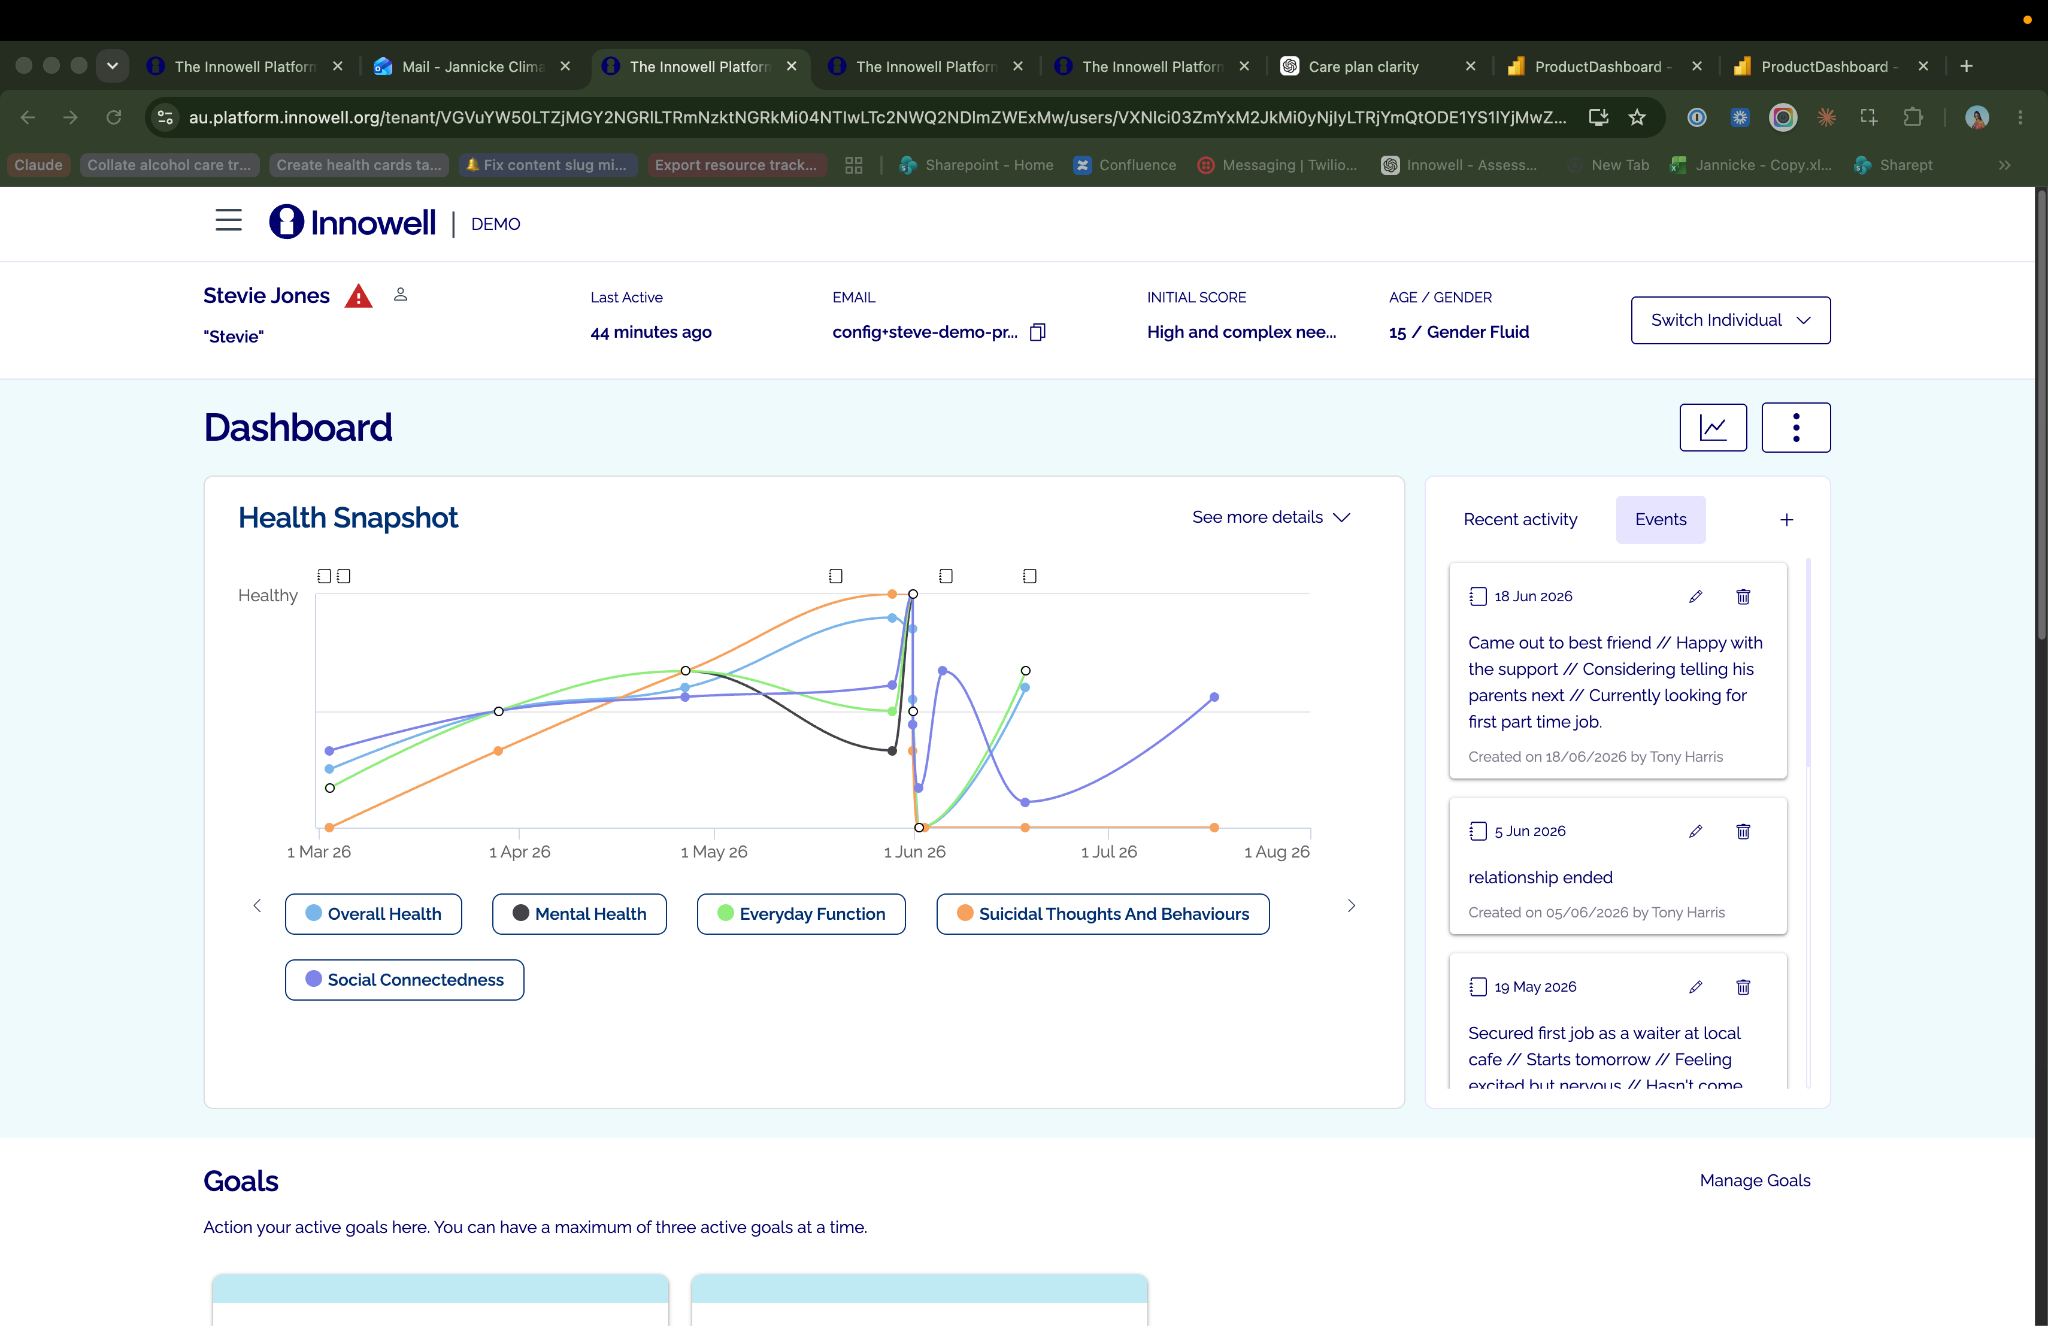Click the 'relationship ended' event text
The image size is (2048, 1326).
(1540, 877)
